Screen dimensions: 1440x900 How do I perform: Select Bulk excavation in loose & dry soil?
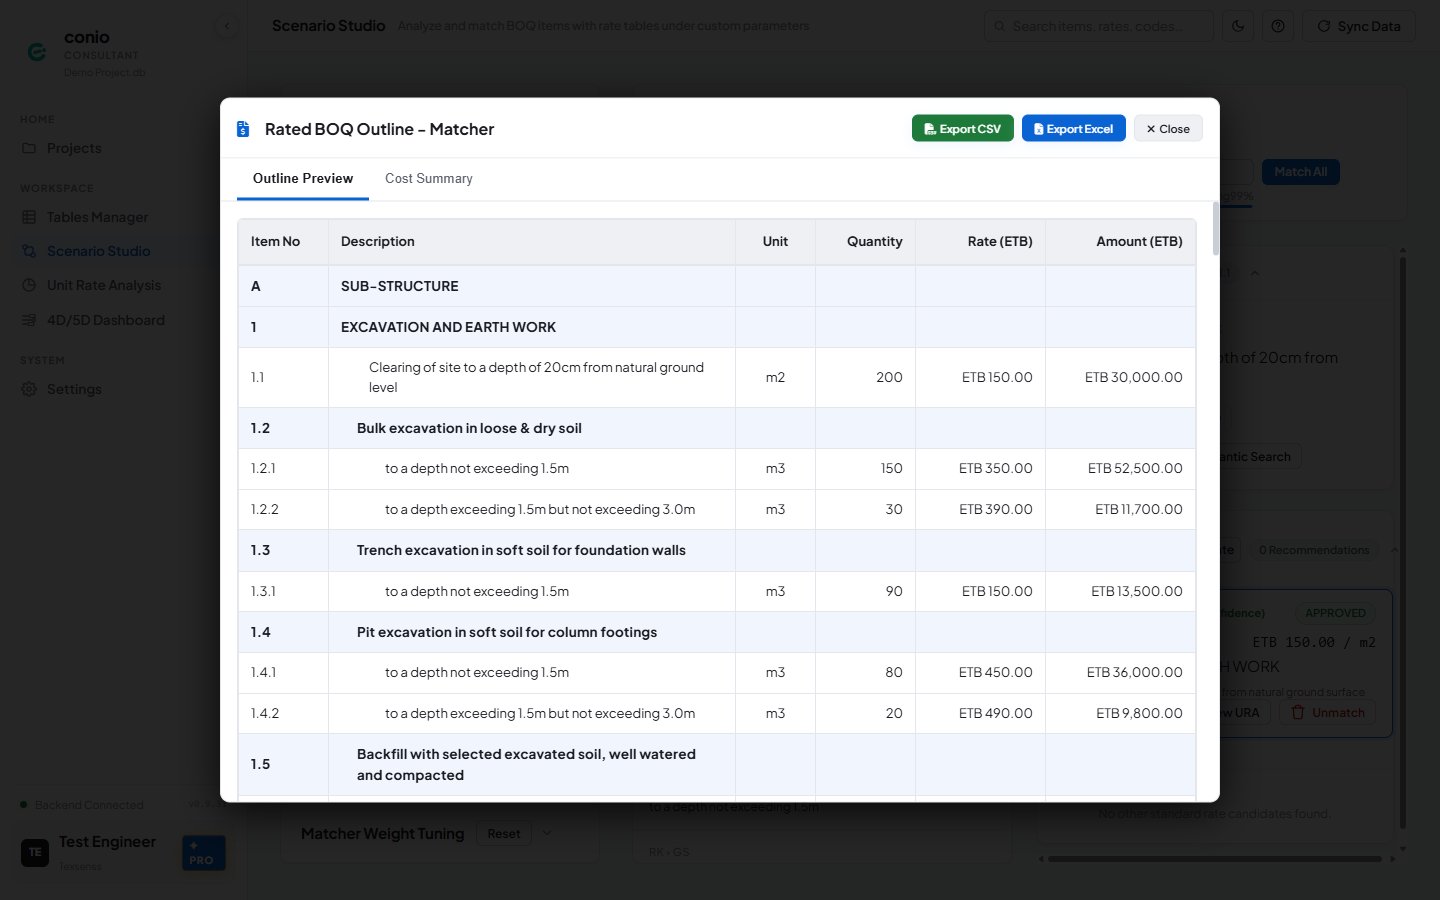coord(469,428)
